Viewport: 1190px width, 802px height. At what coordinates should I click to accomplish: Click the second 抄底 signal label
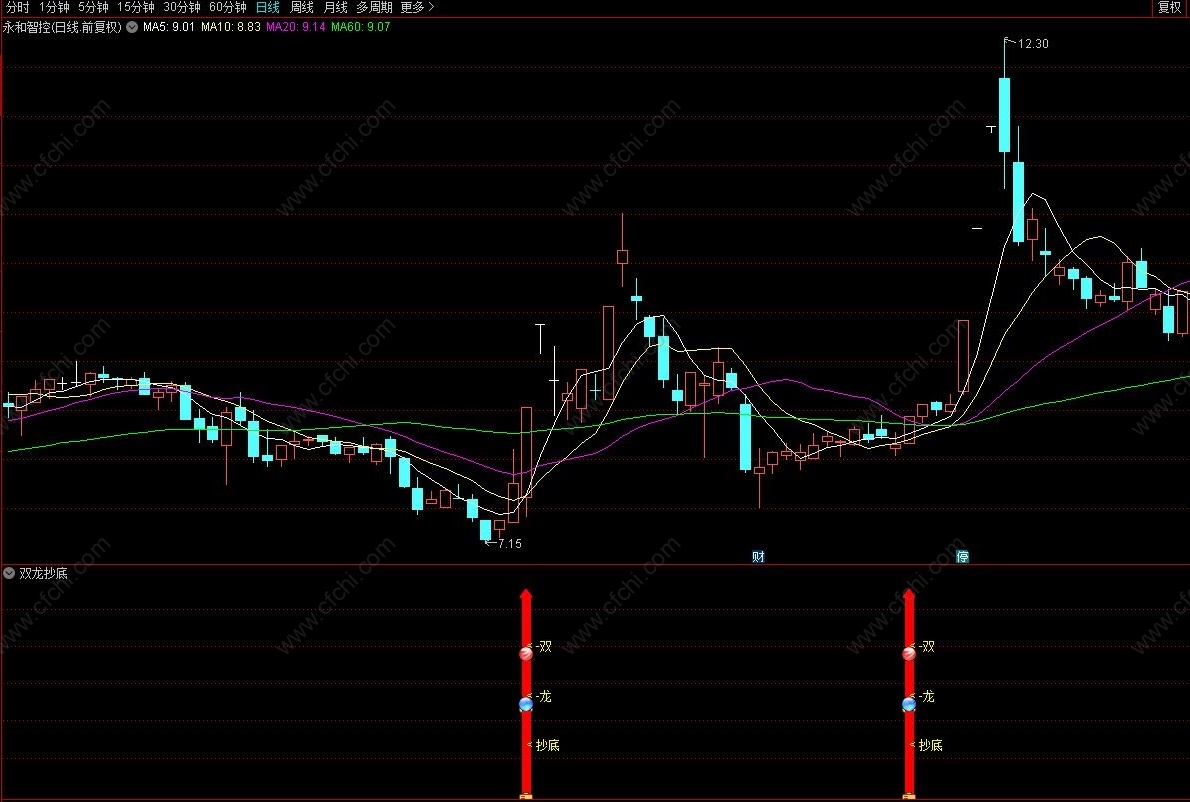pyautogui.click(x=930, y=745)
